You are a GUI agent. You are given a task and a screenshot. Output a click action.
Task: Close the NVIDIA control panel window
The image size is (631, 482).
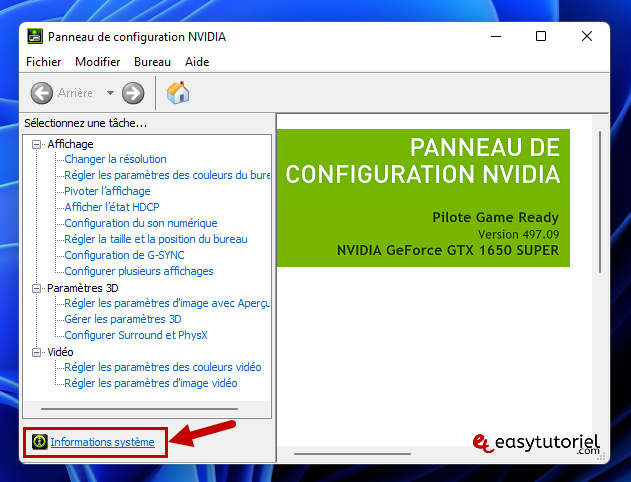(587, 36)
